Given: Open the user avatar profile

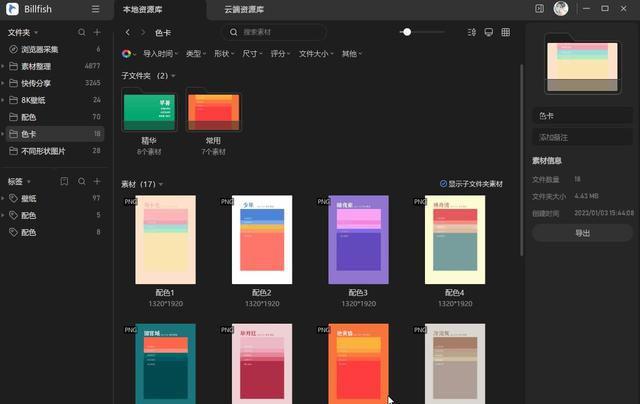Looking at the screenshot, I should click(x=561, y=9).
